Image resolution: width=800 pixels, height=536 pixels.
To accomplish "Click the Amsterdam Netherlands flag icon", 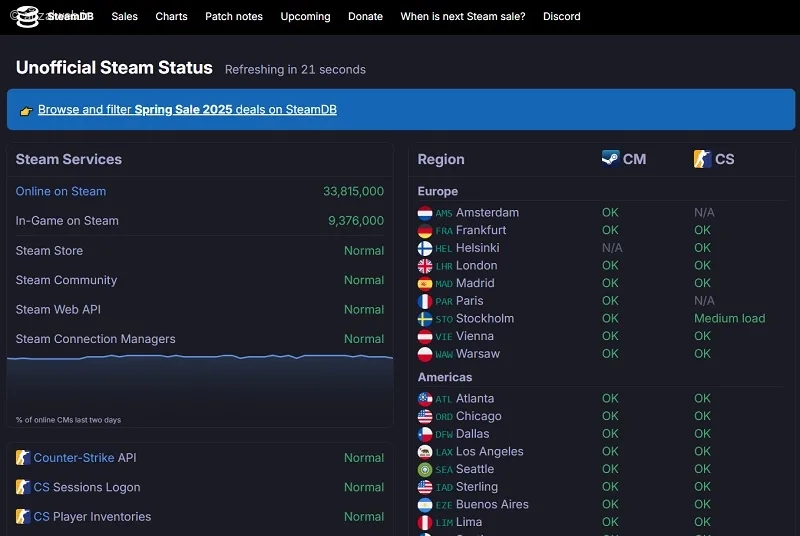I will (x=424, y=213).
